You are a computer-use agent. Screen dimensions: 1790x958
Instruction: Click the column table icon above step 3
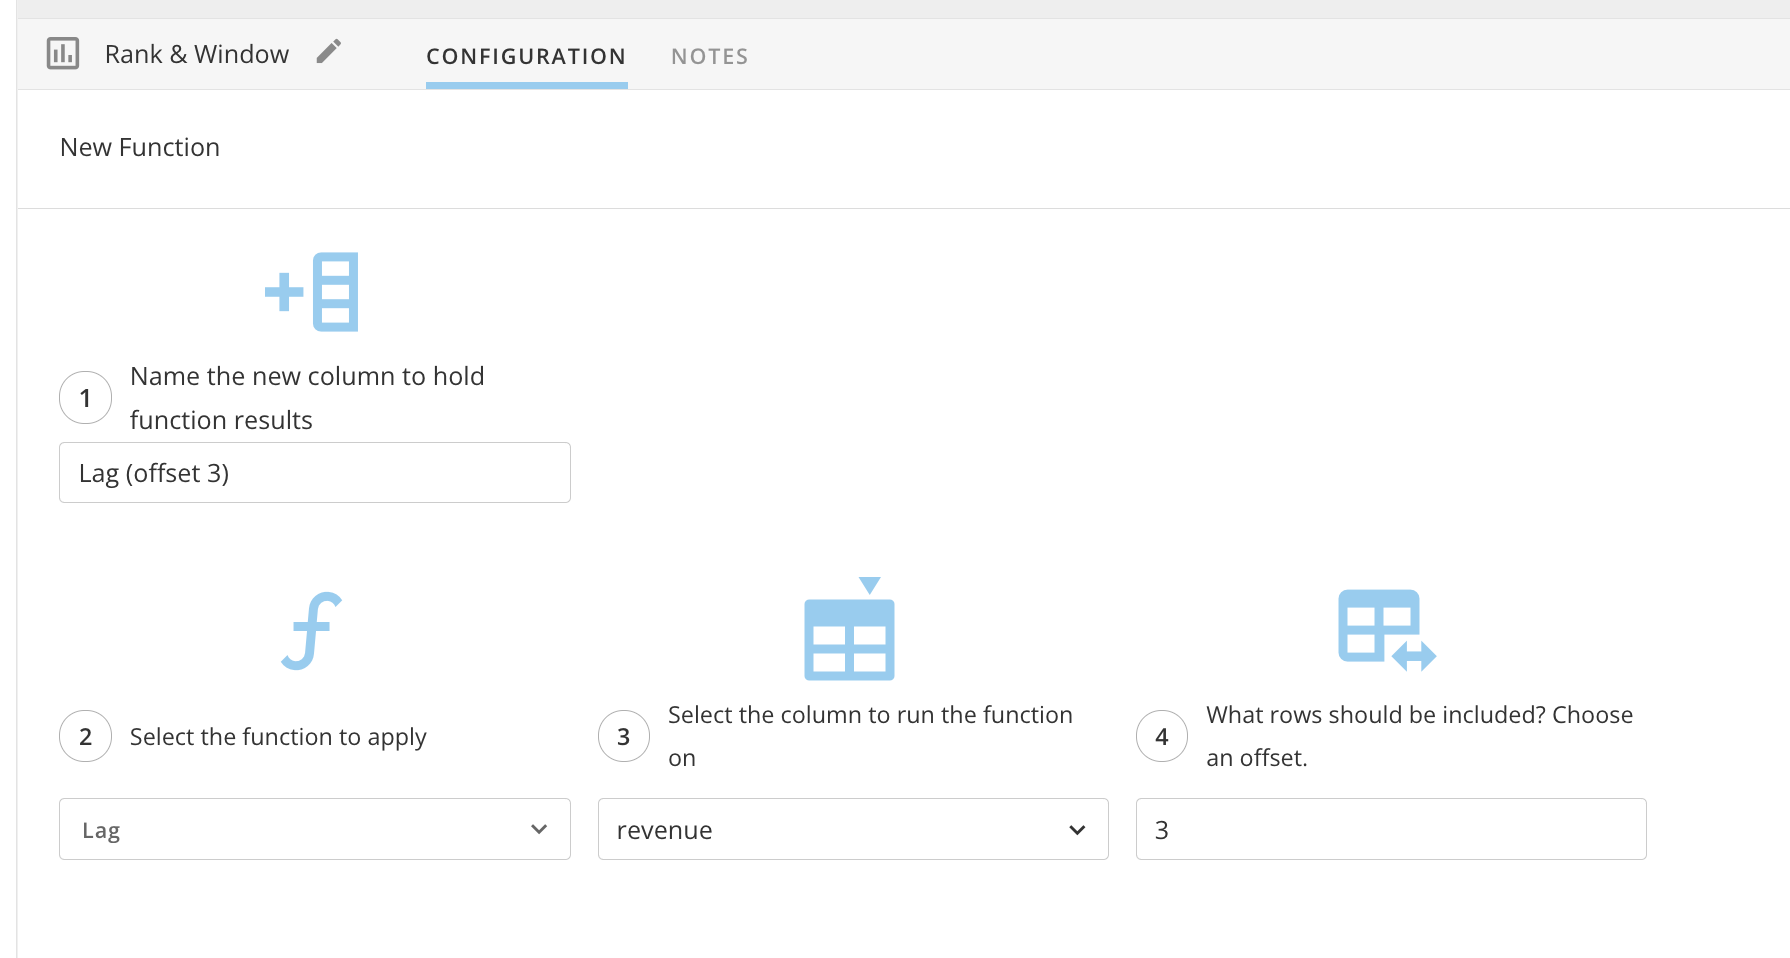click(x=849, y=629)
